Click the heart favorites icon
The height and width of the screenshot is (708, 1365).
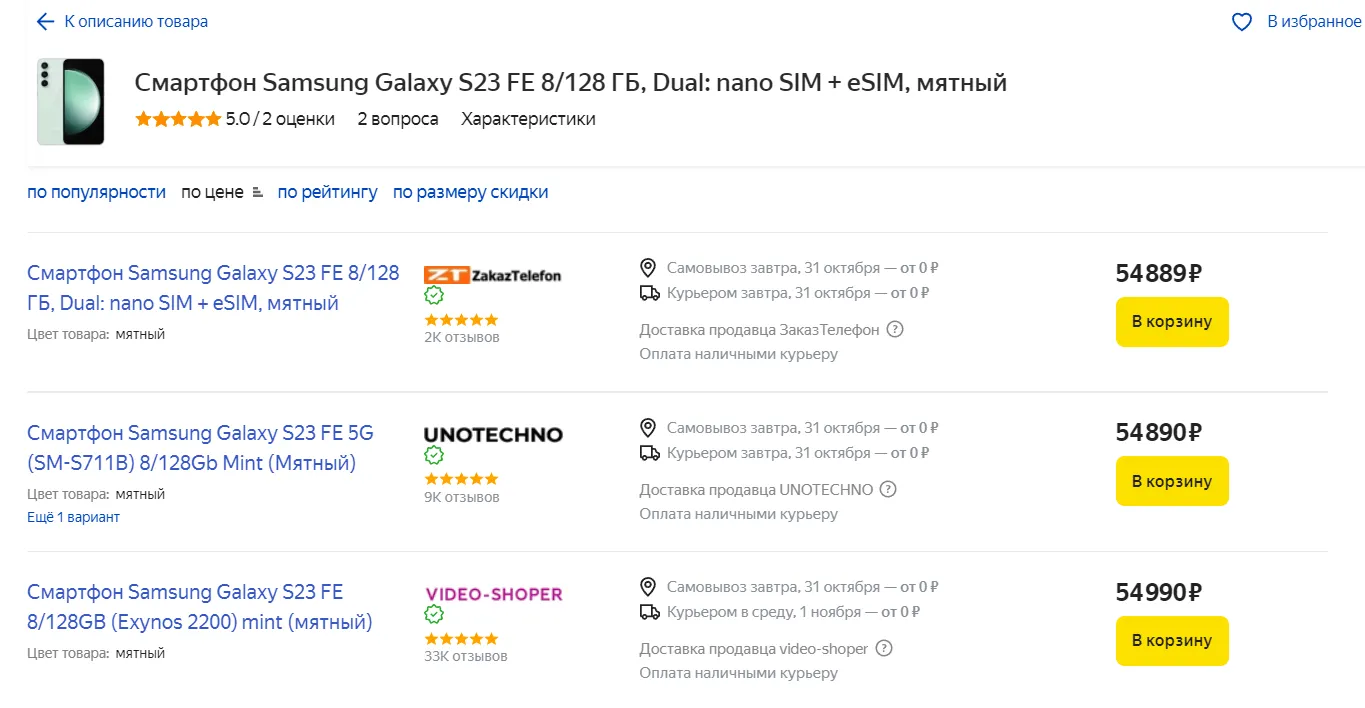(1241, 22)
